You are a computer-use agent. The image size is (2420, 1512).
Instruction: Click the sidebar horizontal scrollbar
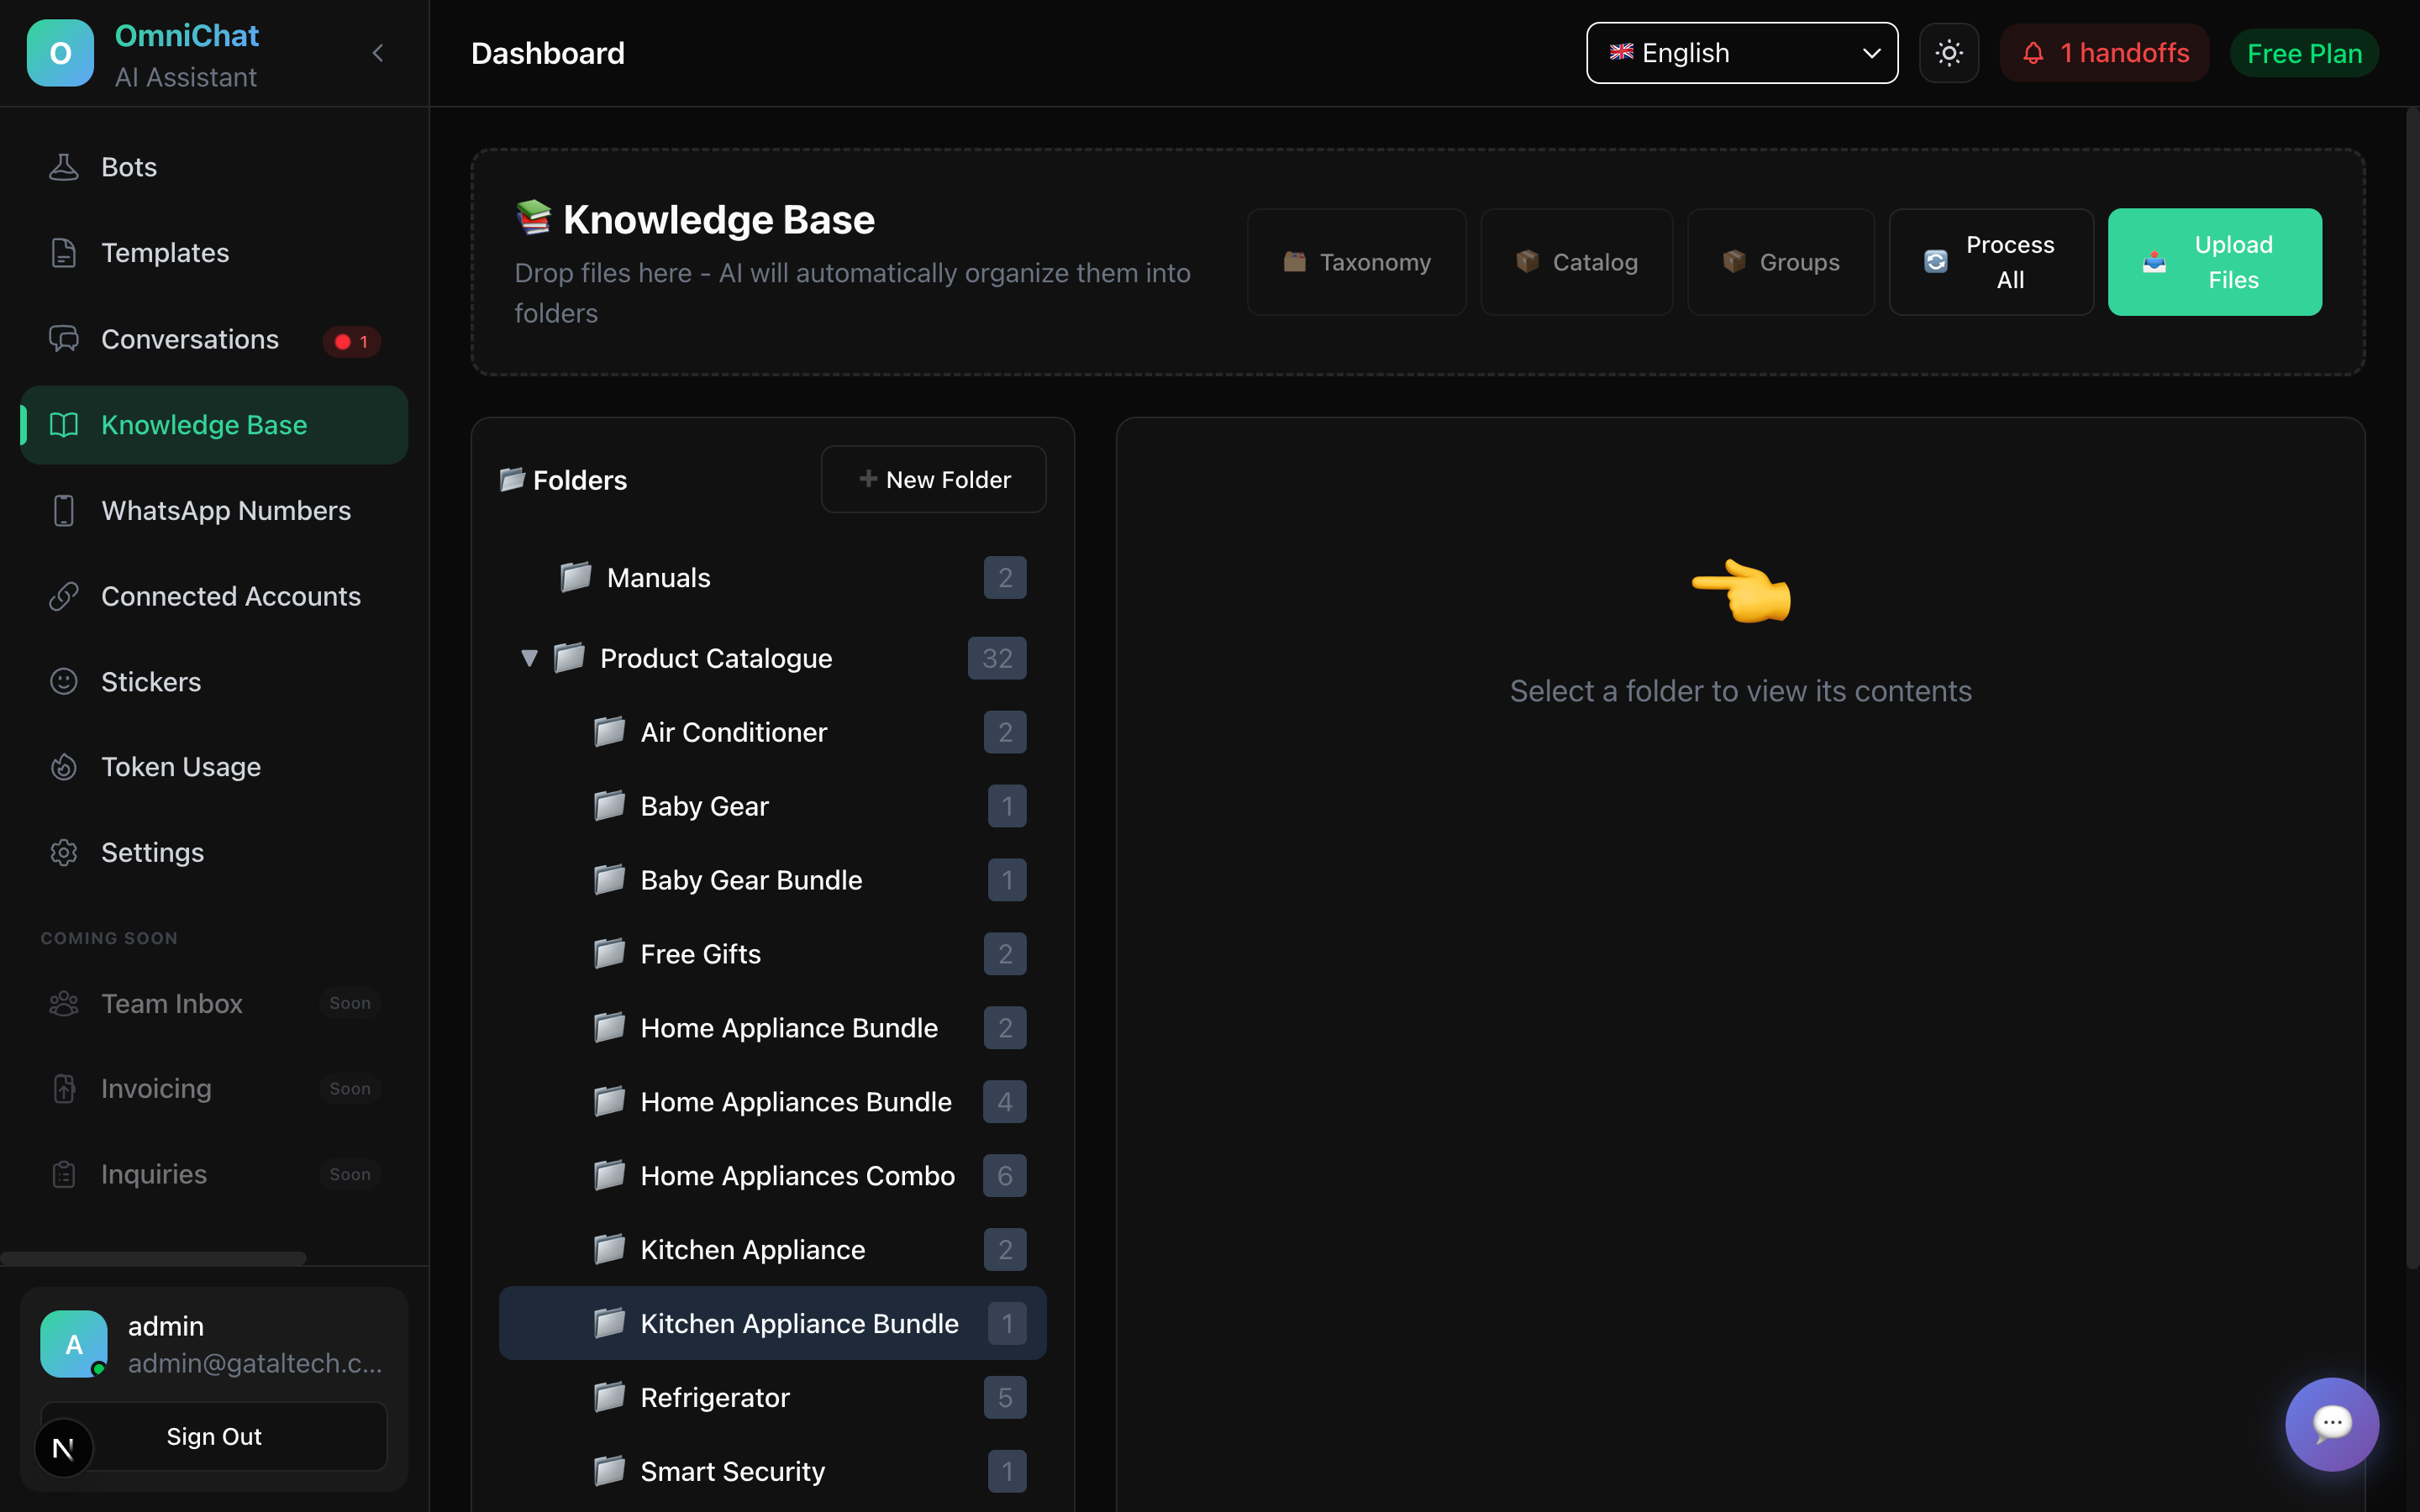pos(153,1258)
